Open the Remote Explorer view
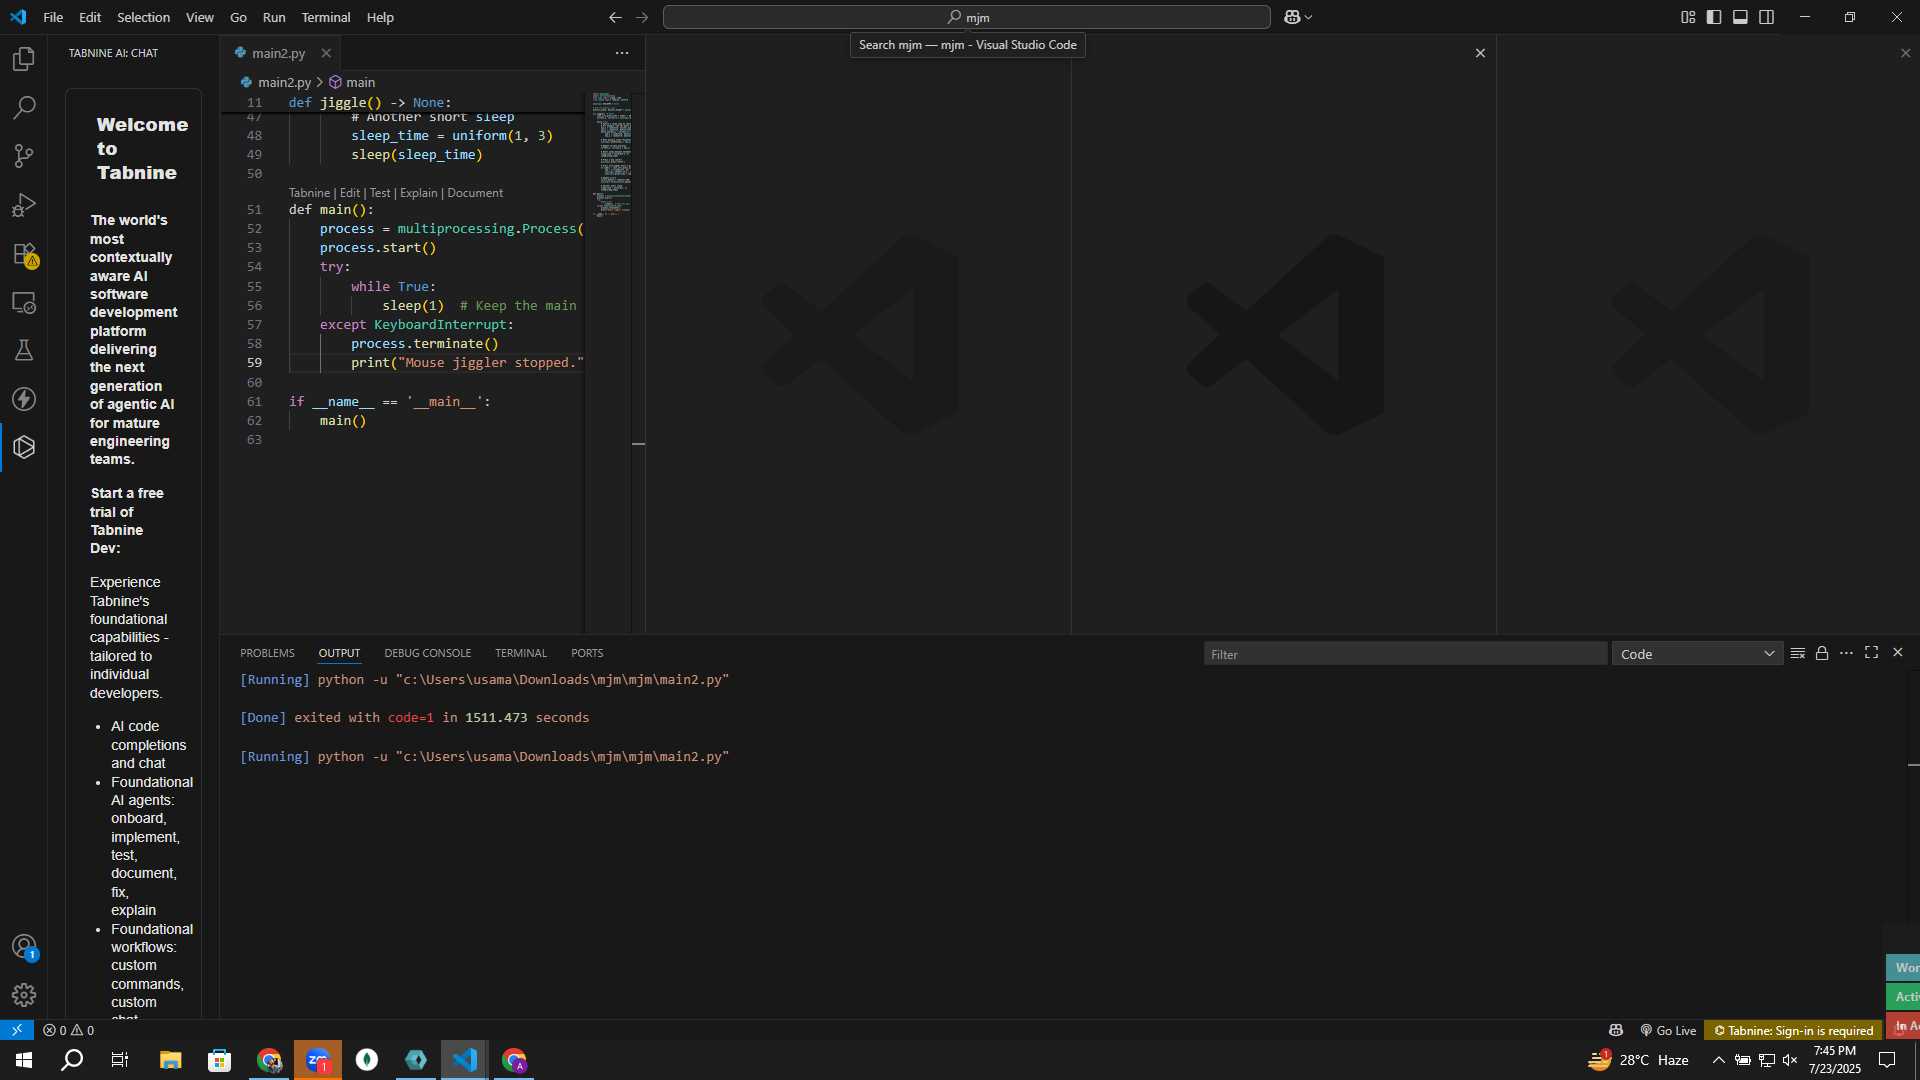 pos(24,302)
